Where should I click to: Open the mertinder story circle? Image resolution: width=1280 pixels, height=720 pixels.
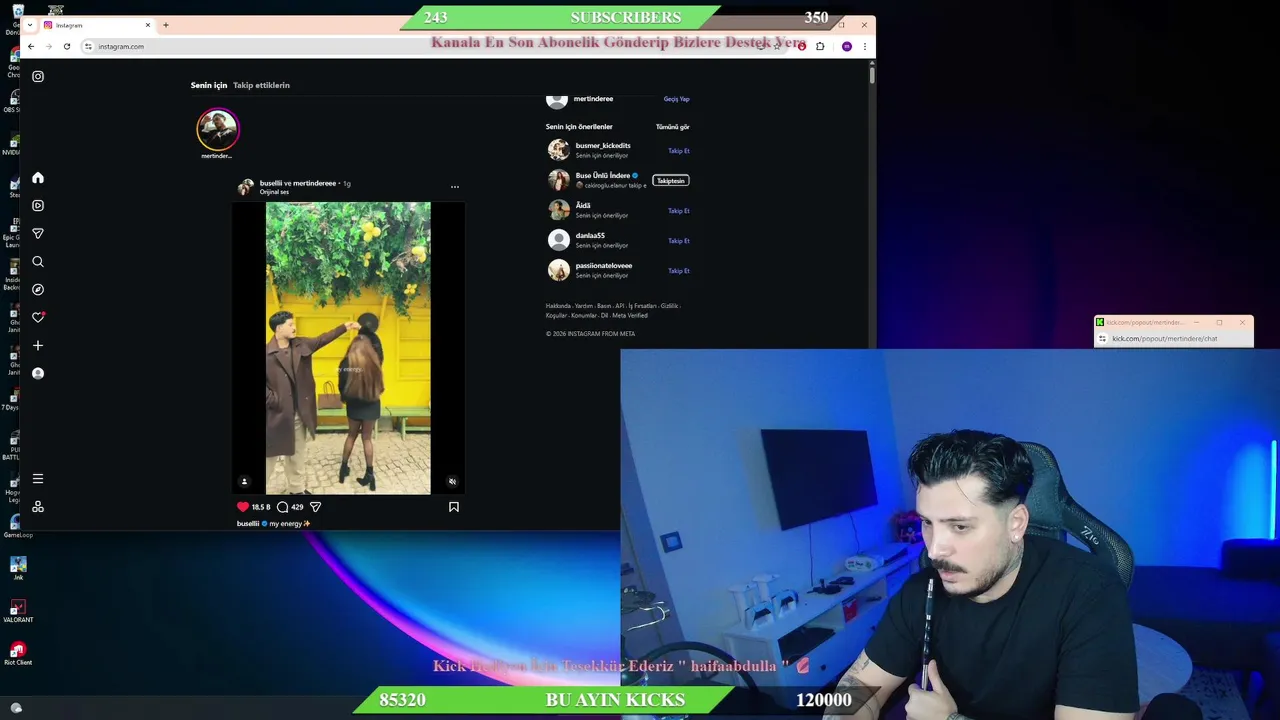point(217,129)
